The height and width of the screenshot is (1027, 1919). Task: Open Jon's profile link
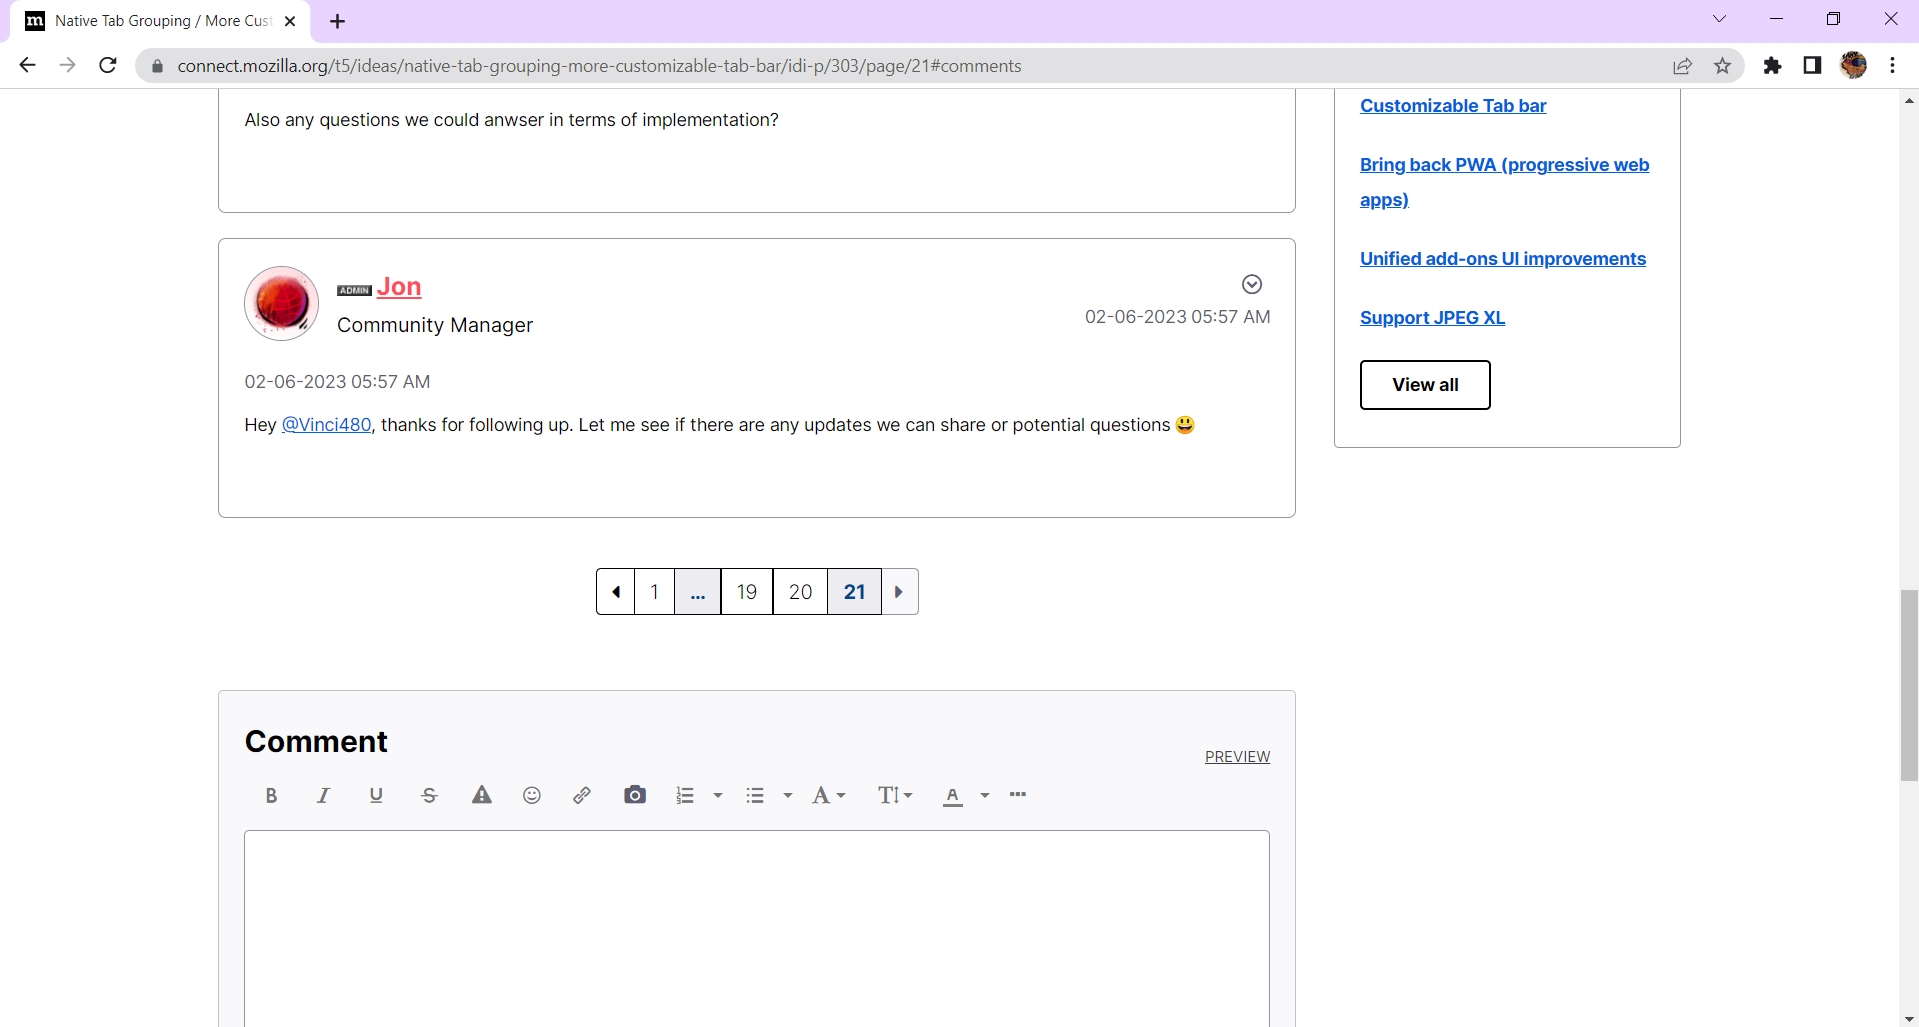point(399,287)
